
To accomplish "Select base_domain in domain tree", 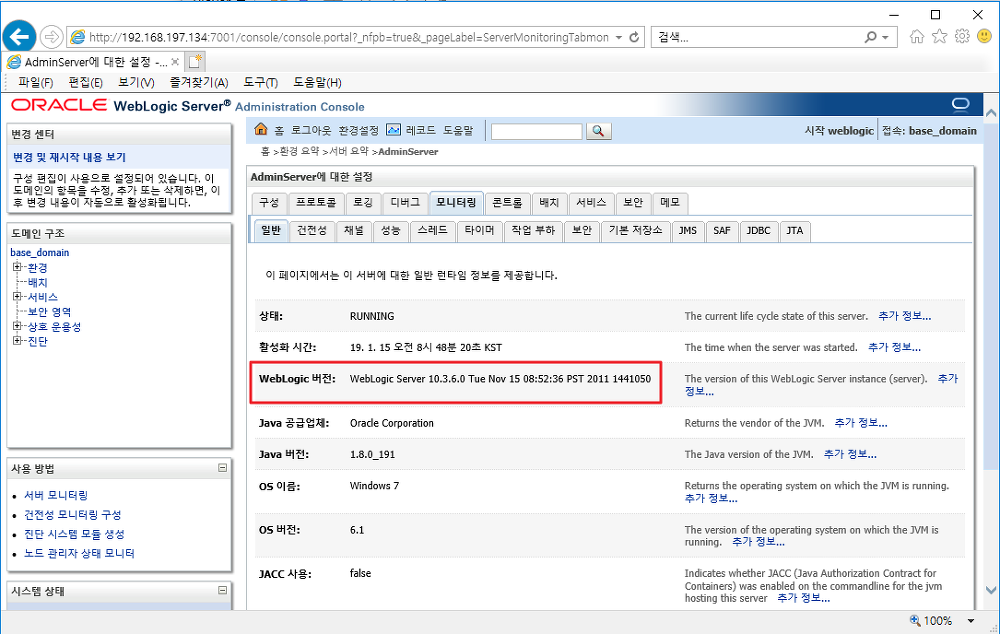I will coord(40,253).
